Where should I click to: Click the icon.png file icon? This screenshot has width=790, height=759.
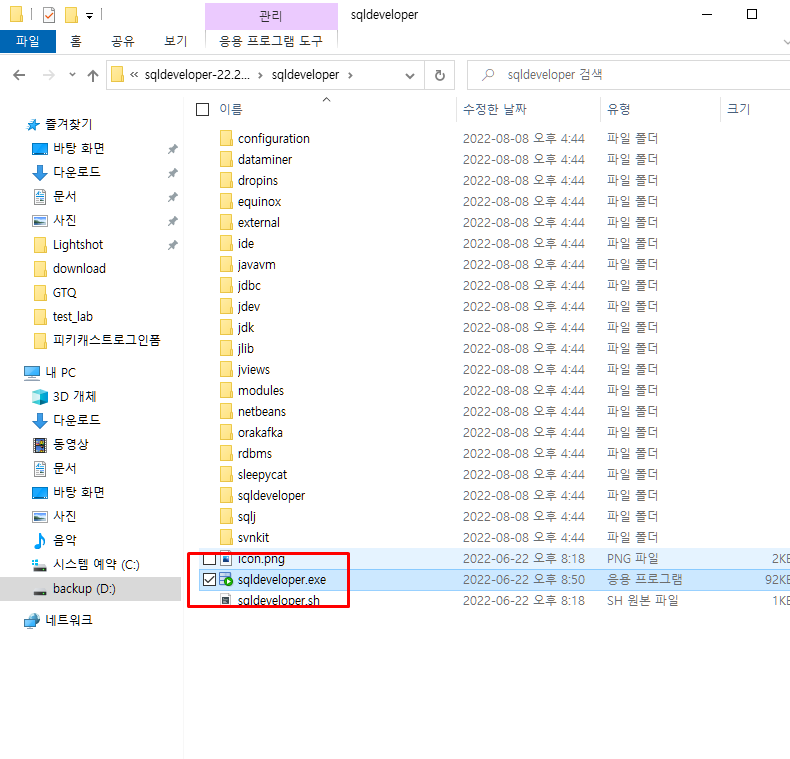pos(226,558)
